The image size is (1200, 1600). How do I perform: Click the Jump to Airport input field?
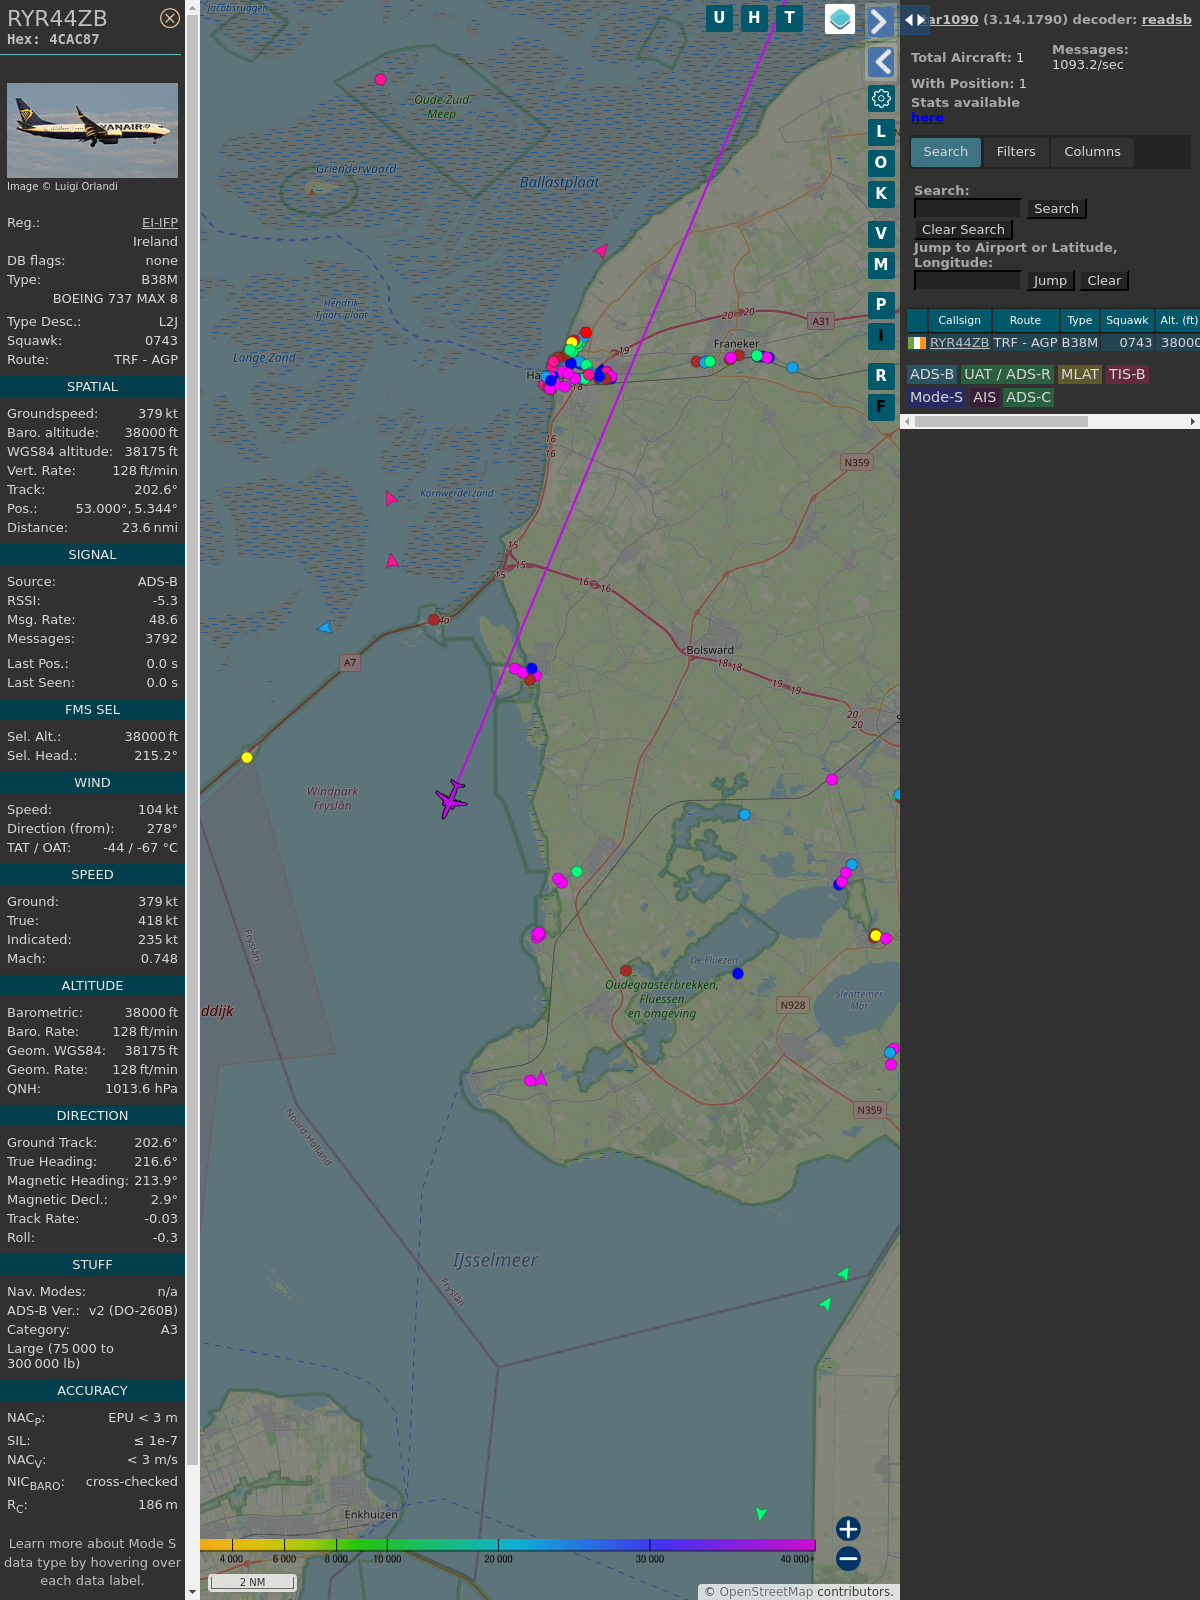click(967, 281)
